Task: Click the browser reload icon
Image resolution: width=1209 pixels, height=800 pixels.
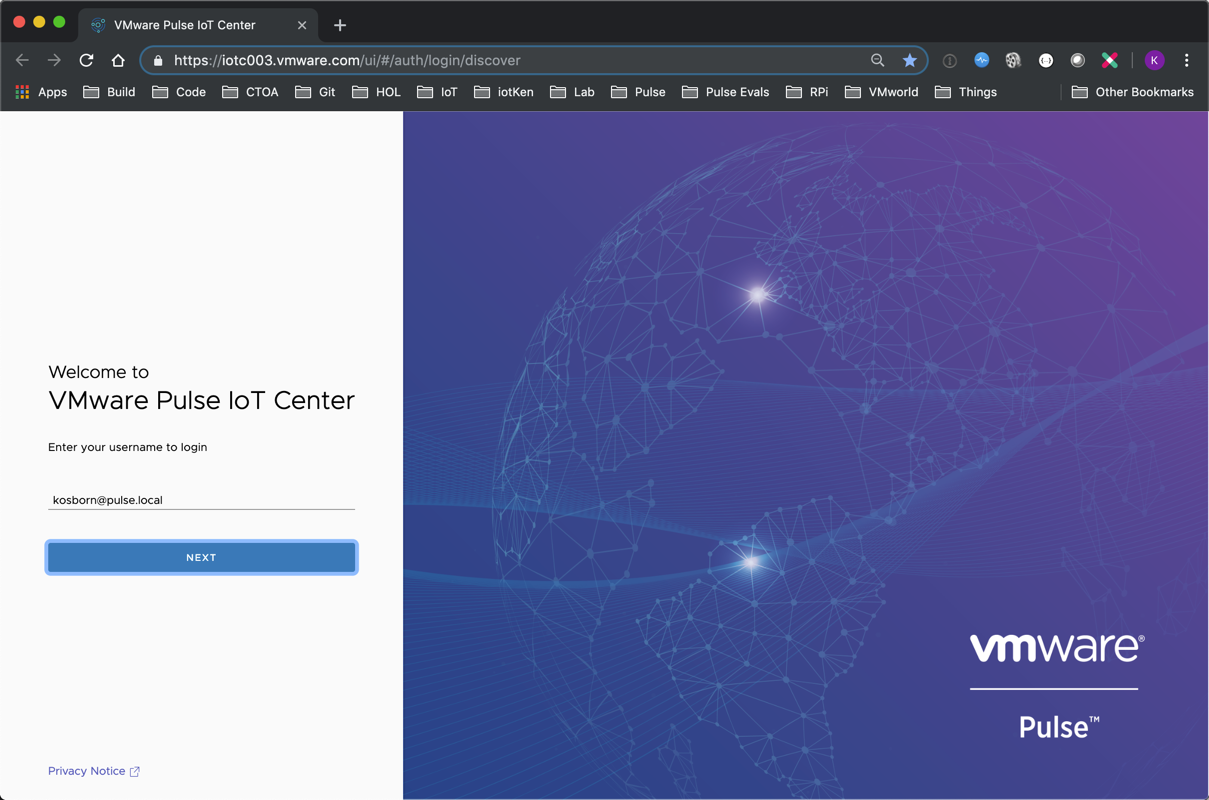Action: (86, 60)
